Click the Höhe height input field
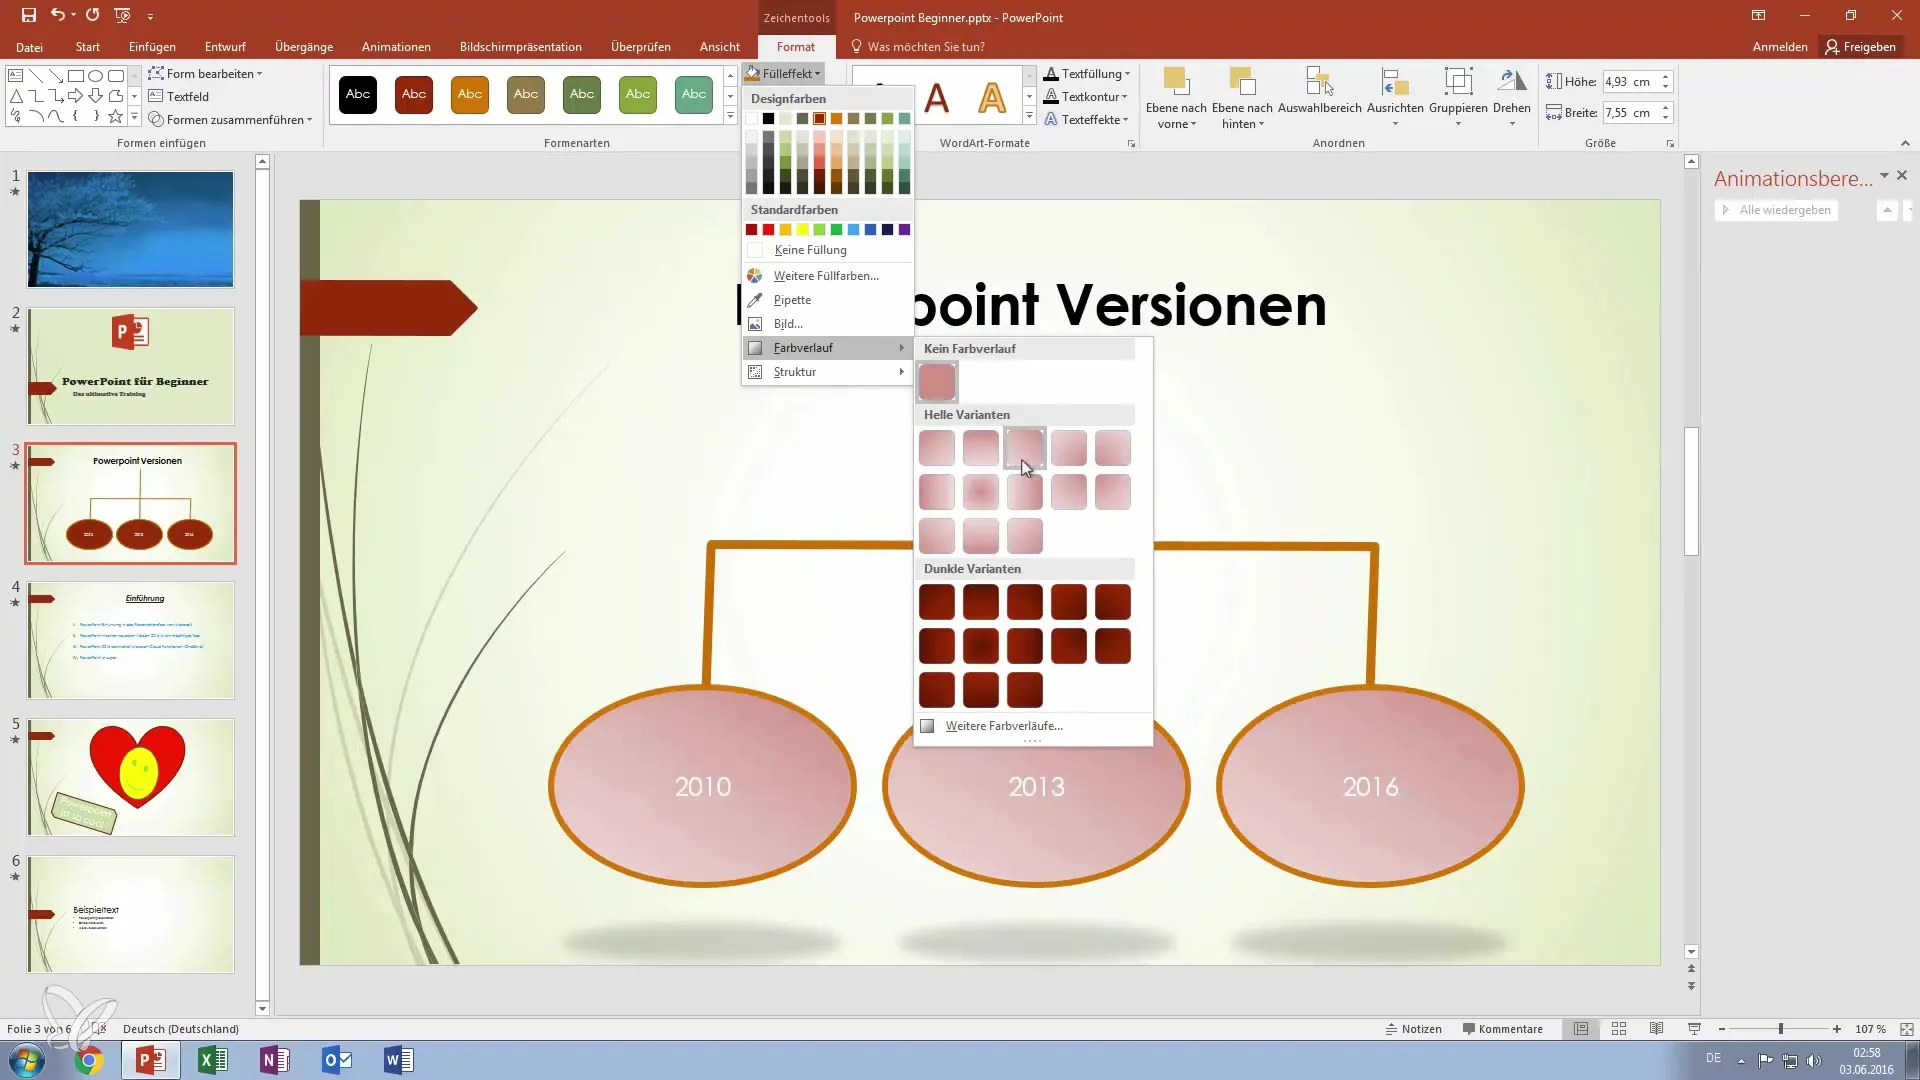Screen dimensions: 1920x1080 pyautogui.click(x=1630, y=82)
